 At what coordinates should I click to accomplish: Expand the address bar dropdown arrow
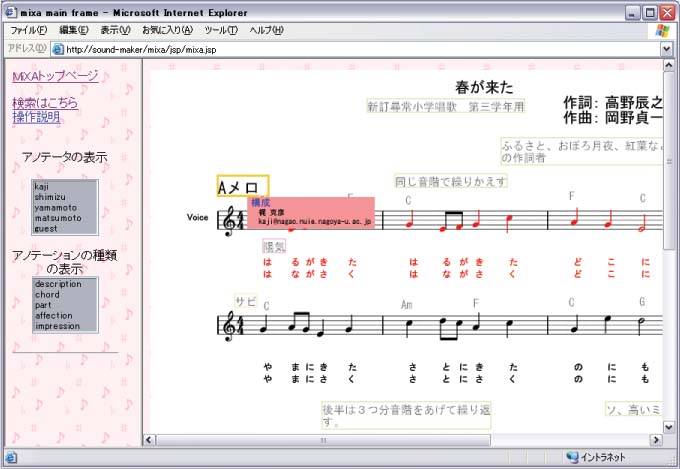[x=667, y=49]
